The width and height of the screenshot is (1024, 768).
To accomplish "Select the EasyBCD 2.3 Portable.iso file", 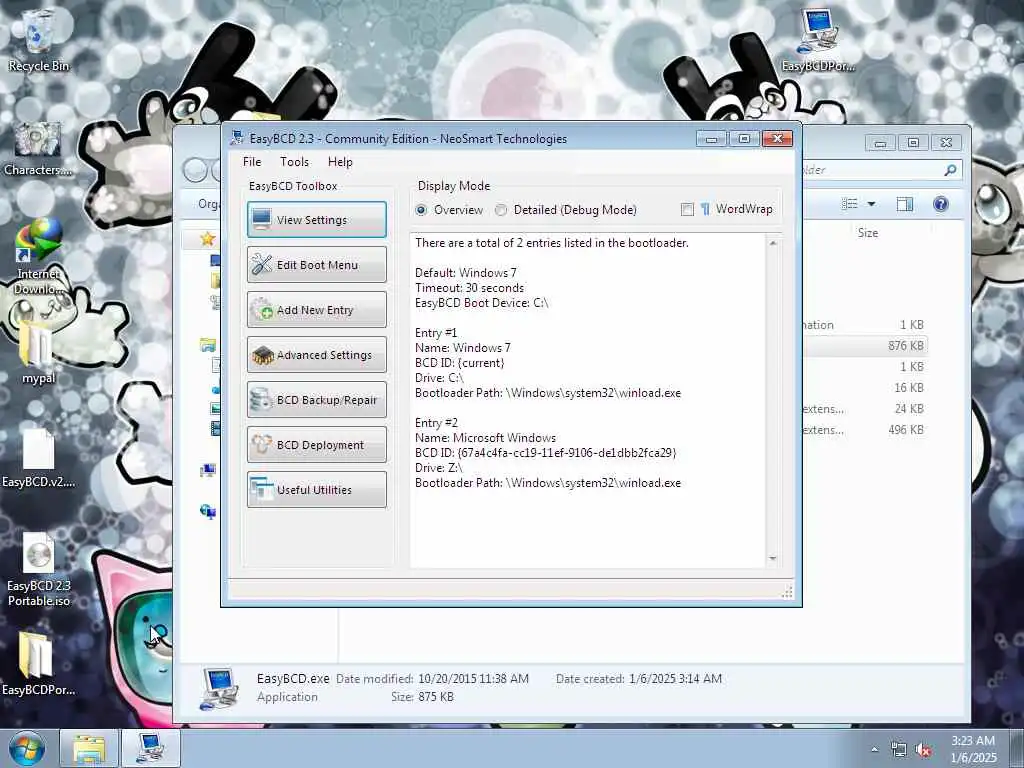I will coord(39,570).
